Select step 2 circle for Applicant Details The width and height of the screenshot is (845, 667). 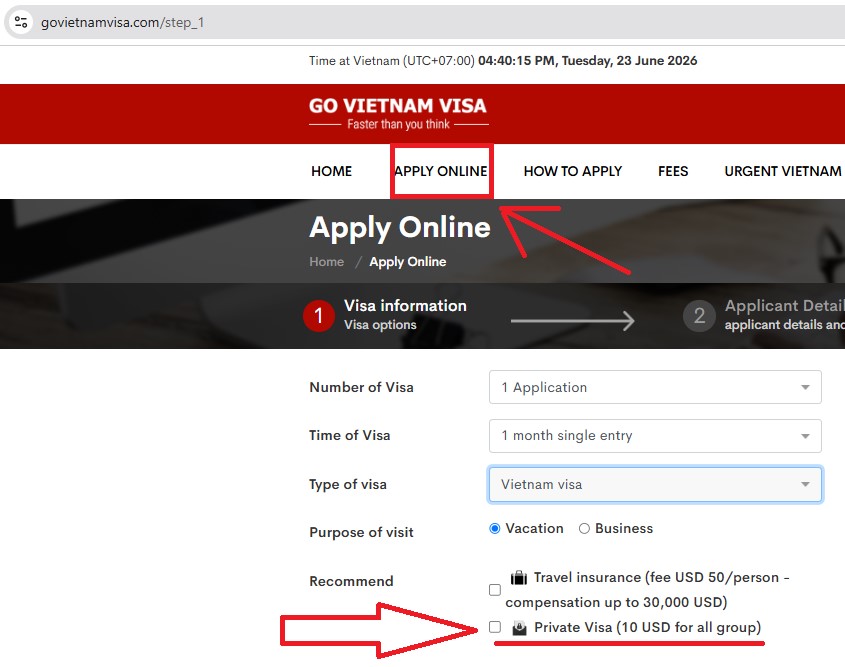[699, 316]
